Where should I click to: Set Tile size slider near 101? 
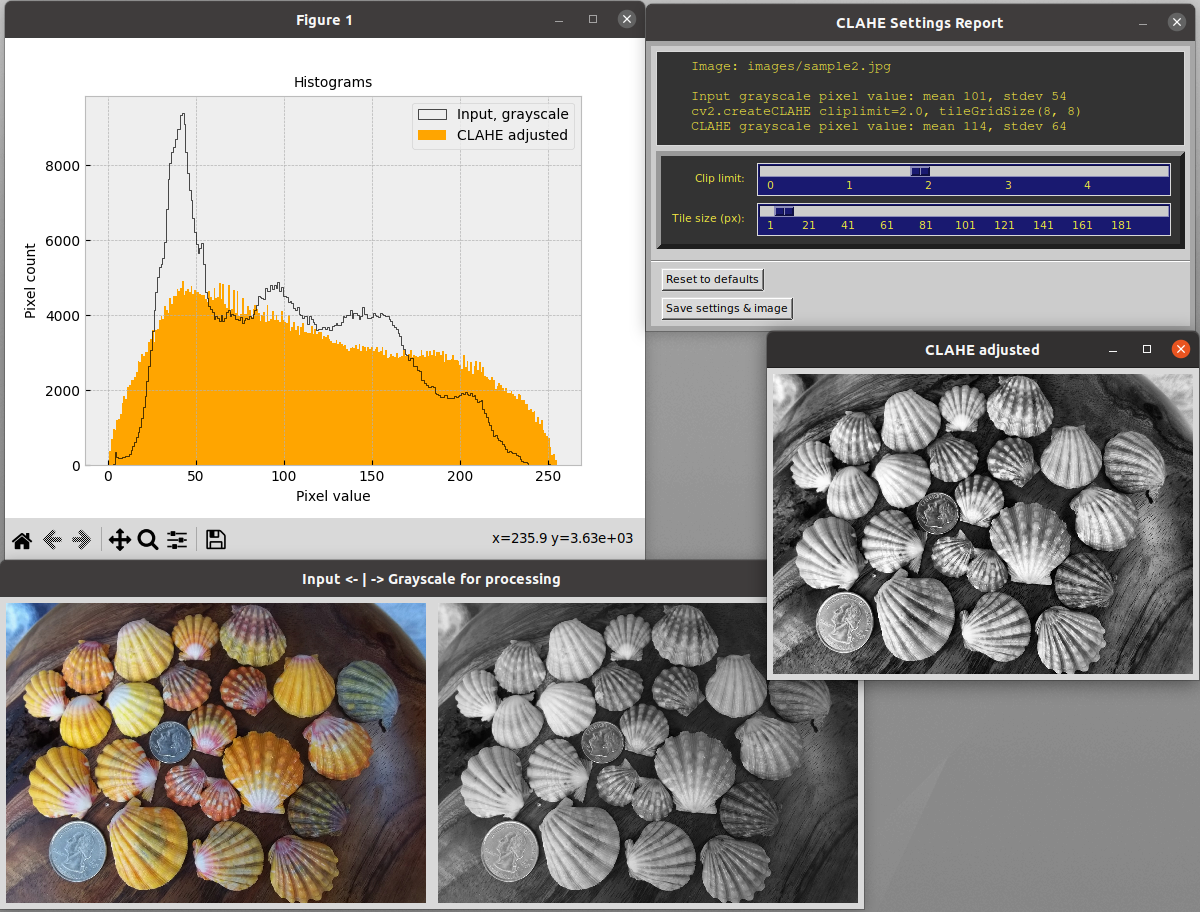(x=965, y=211)
